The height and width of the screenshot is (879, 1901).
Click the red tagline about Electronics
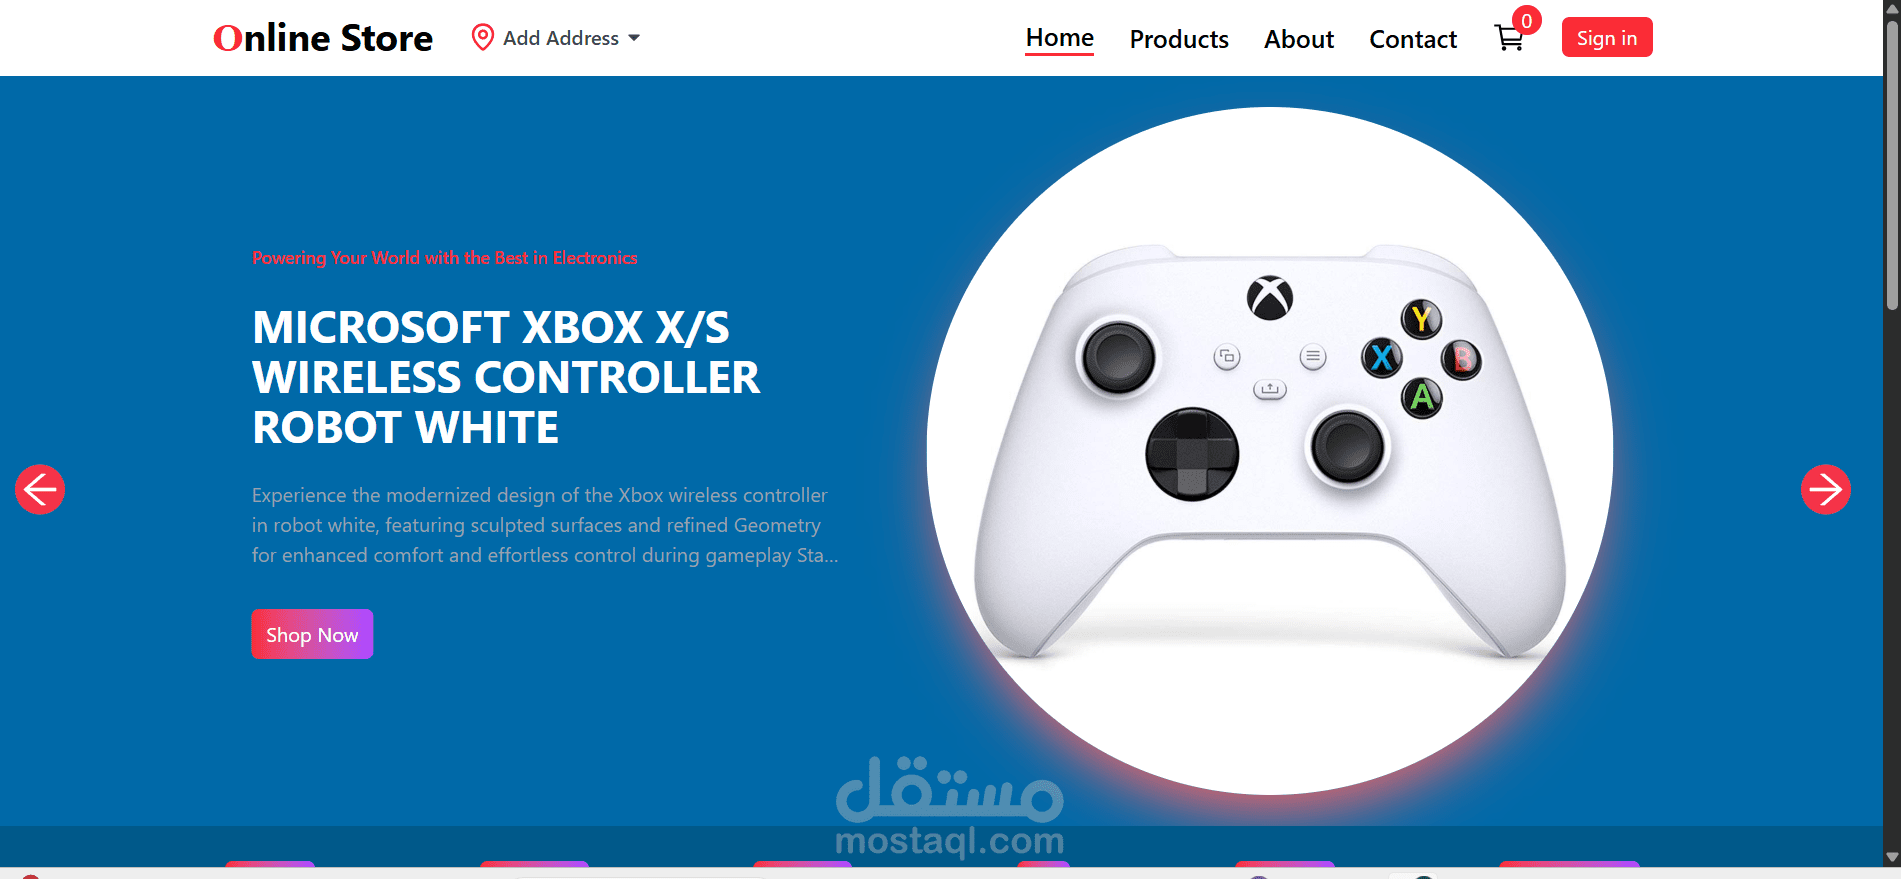(445, 258)
